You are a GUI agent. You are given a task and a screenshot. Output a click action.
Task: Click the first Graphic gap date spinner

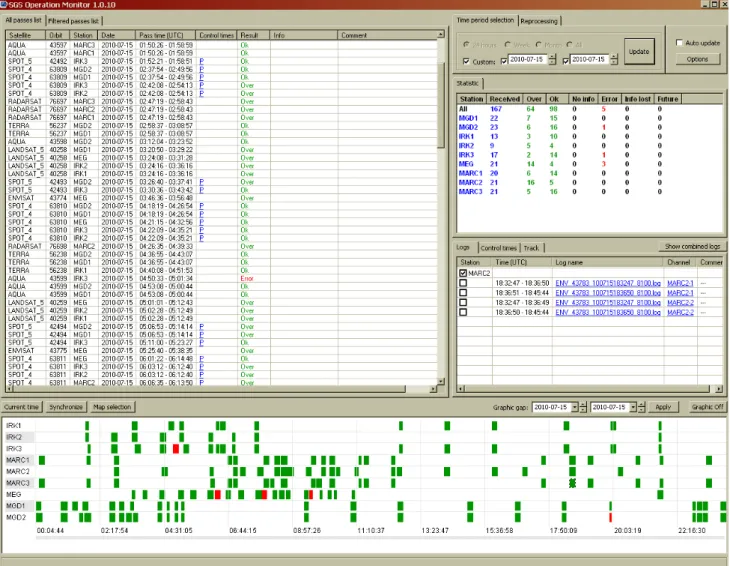click(x=583, y=407)
